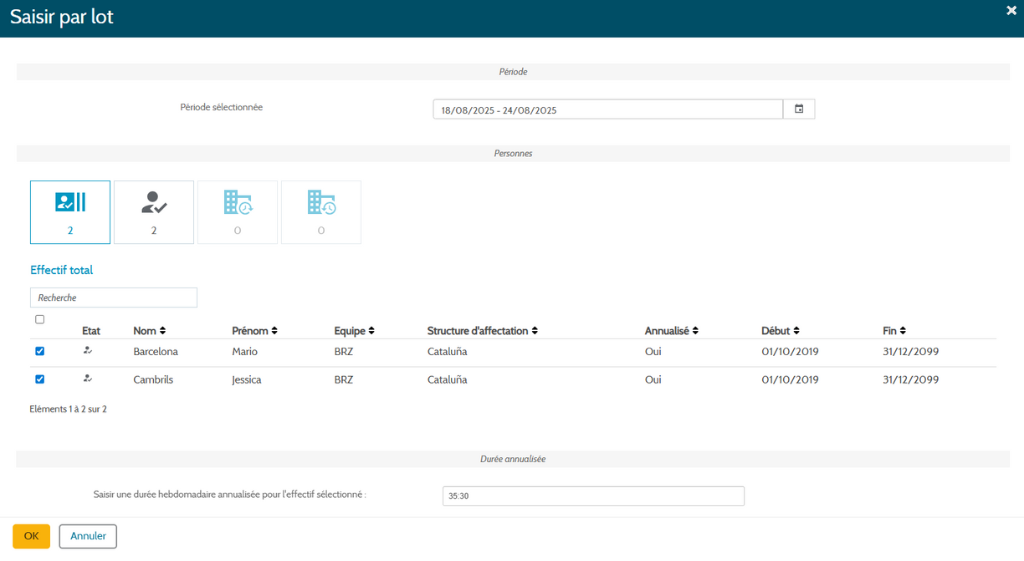This screenshot has height=561, width=1024.
Task: Sort the table by Equipe
Action: pyautogui.click(x=354, y=330)
